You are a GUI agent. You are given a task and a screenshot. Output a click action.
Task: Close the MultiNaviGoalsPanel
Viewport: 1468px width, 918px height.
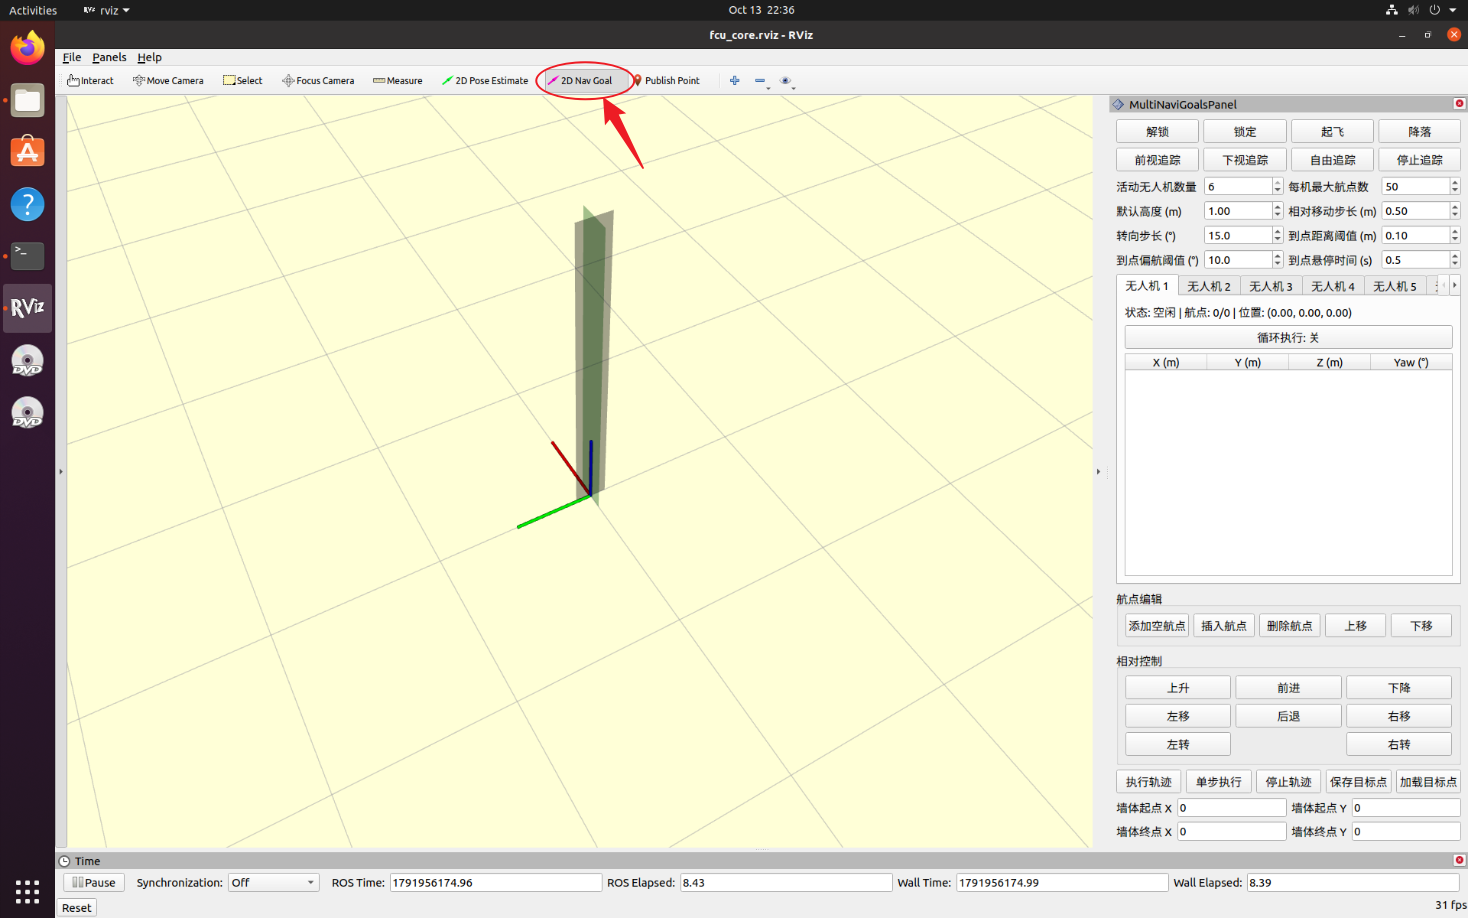pyautogui.click(x=1459, y=104)
